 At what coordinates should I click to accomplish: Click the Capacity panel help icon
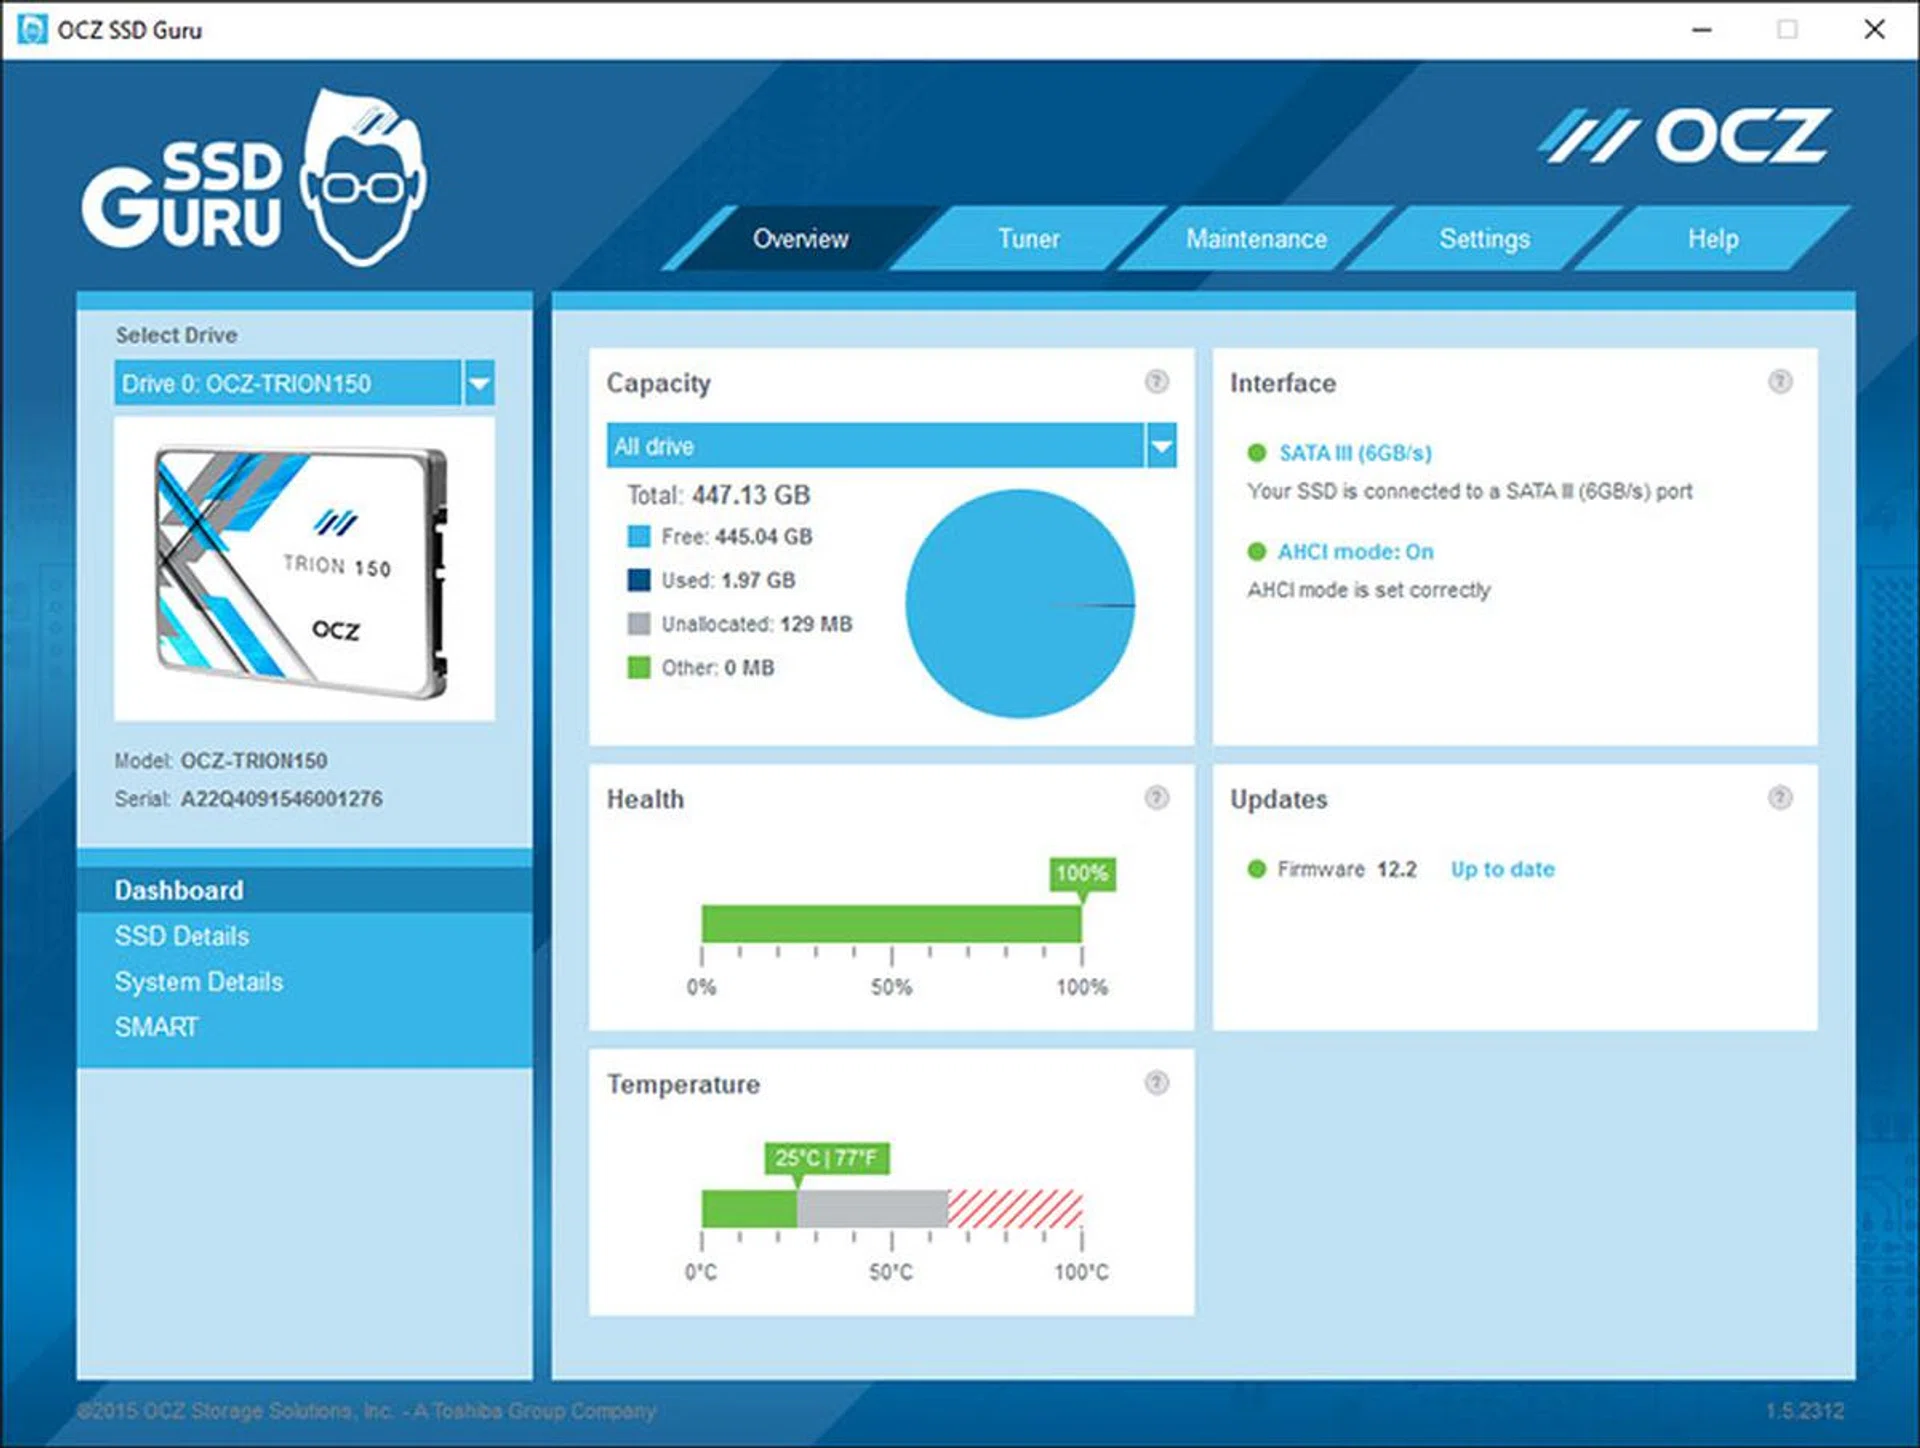point(1156,381)
